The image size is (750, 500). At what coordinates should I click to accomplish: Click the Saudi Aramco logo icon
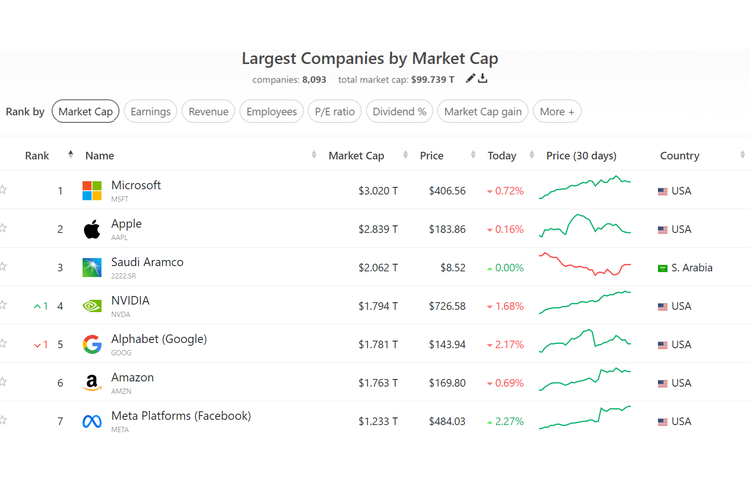(92, 268)
